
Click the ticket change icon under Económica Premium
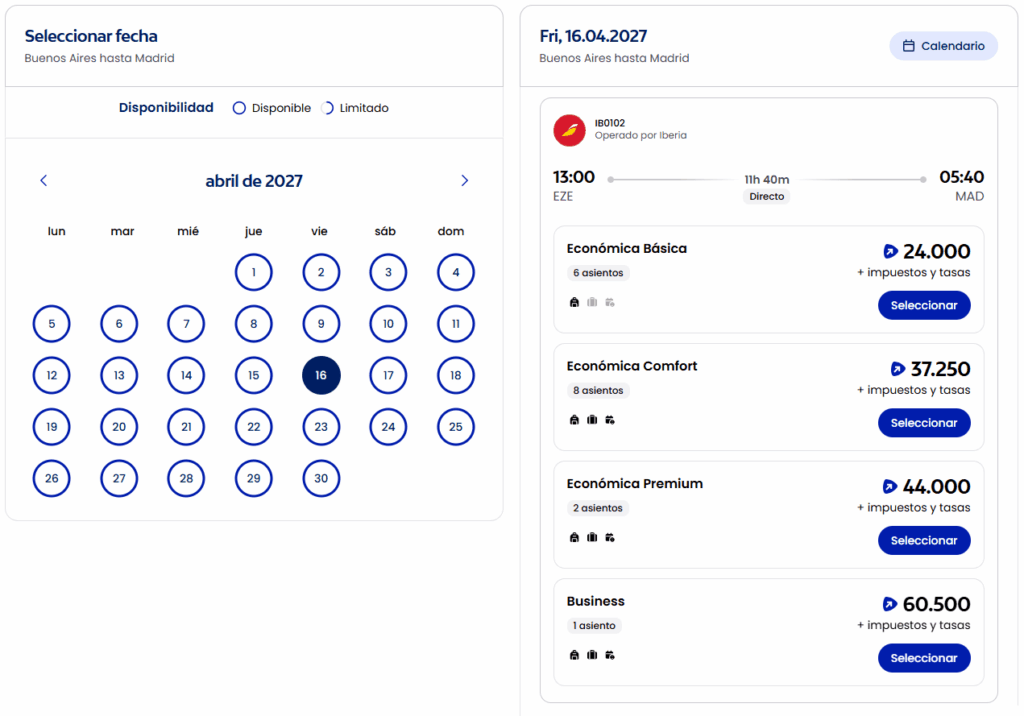pyautogui.click(x=610, y=537)
